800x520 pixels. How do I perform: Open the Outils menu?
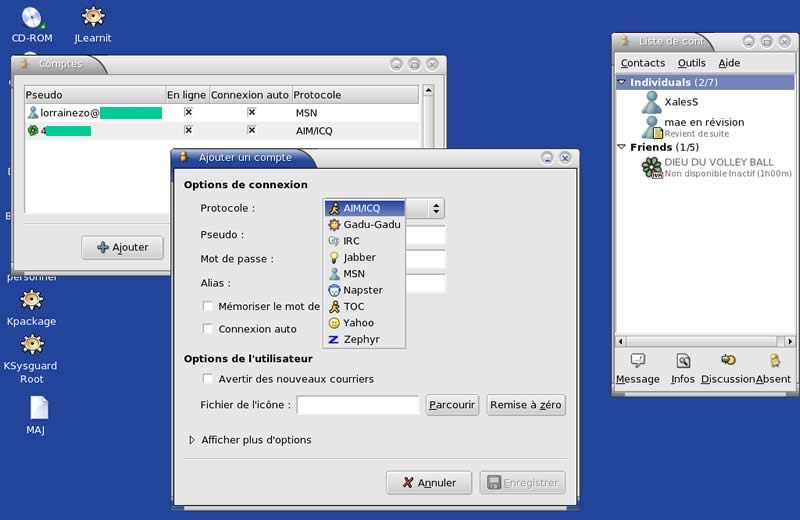click(691, 63)
